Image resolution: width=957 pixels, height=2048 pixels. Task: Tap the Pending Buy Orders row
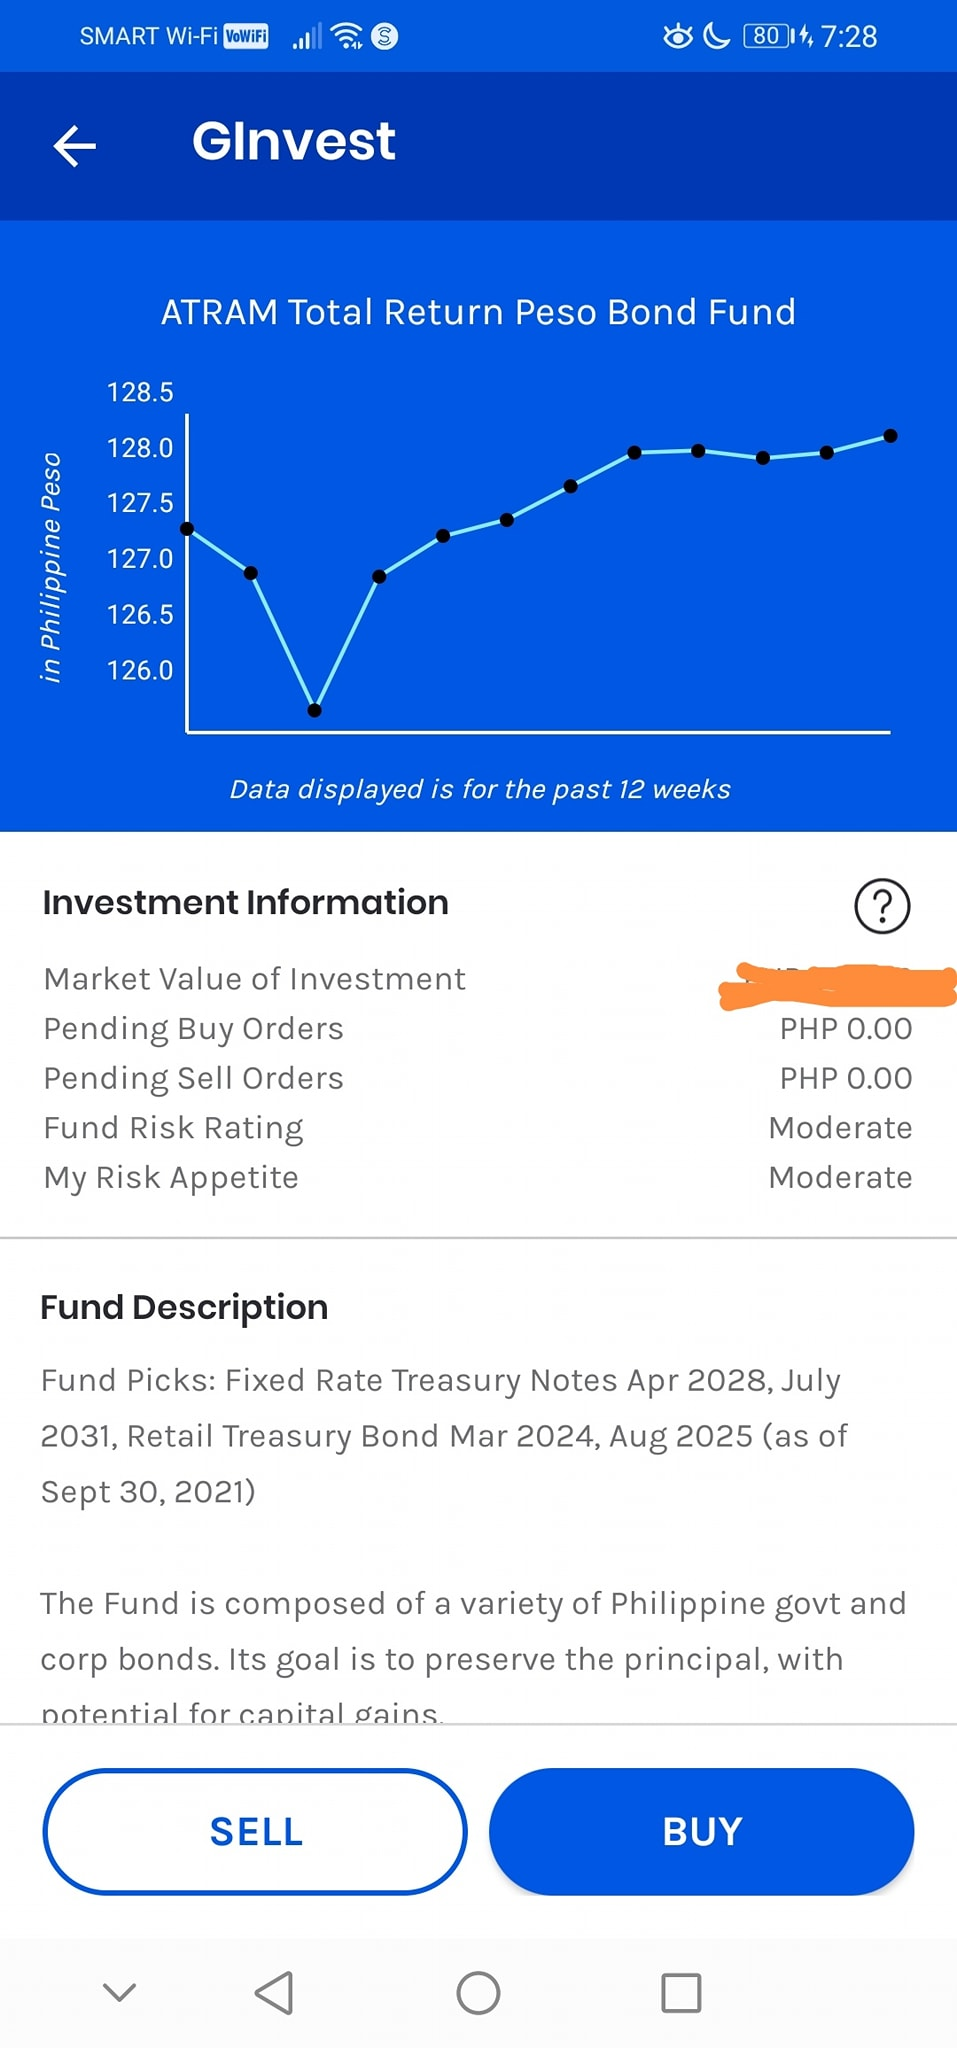(x=478, y=1029)
